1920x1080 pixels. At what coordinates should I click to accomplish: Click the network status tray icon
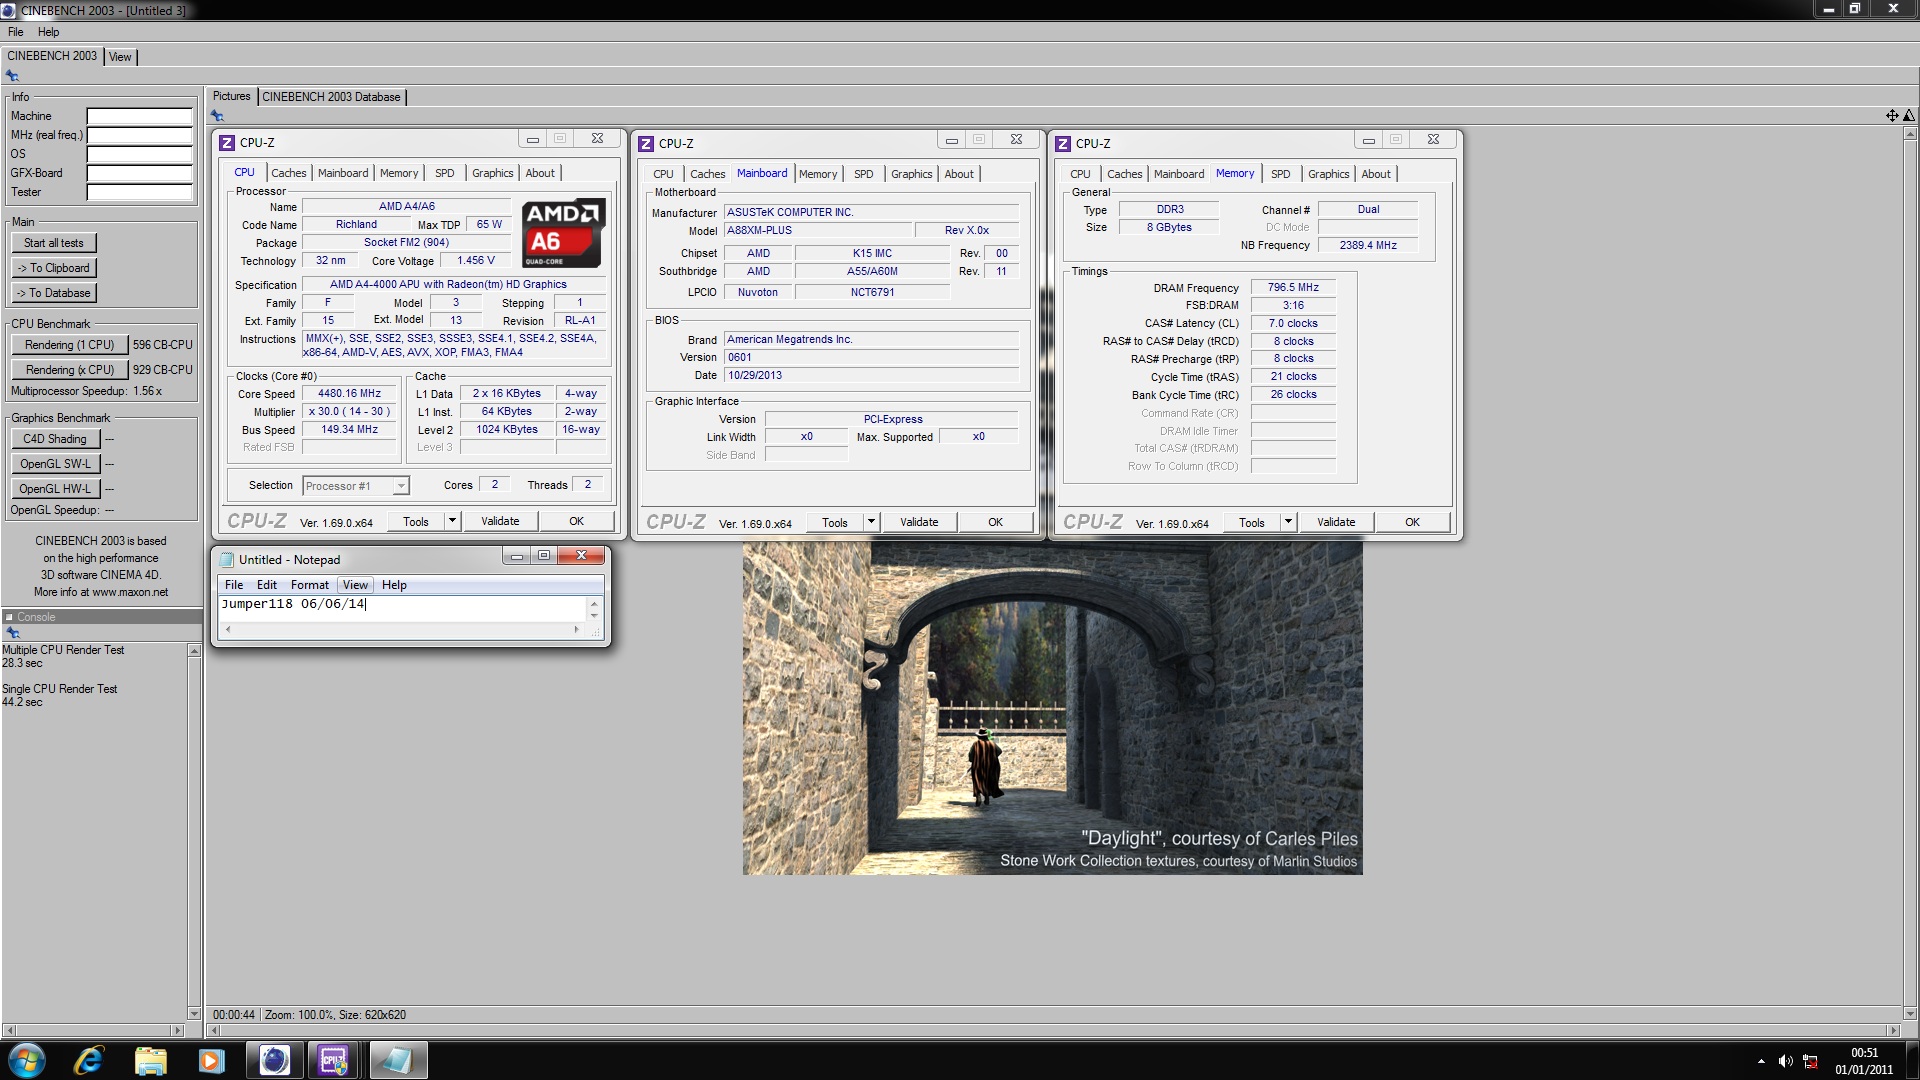1811,1061
